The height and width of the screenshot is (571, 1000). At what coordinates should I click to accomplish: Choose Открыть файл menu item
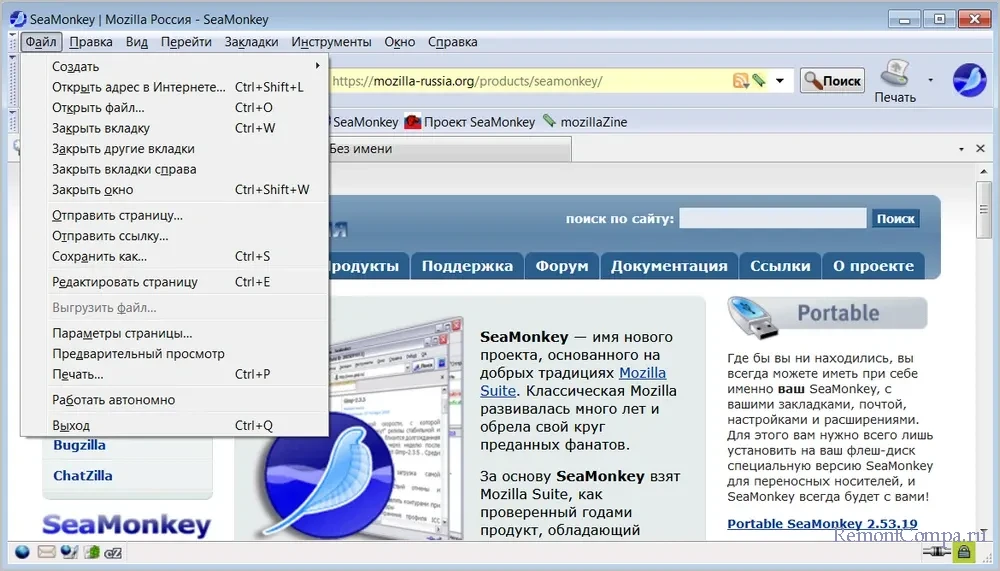pyautogui.click(x=174, y=107)
